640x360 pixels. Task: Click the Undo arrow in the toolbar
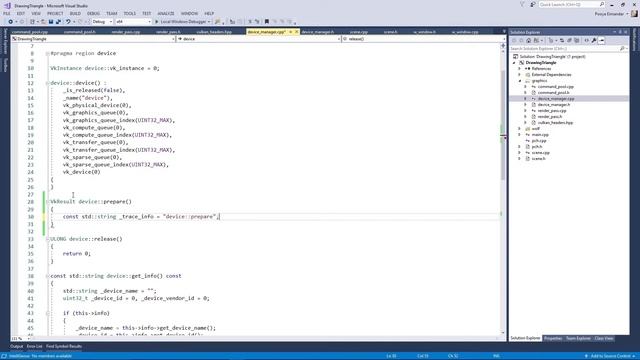point(68,22)
